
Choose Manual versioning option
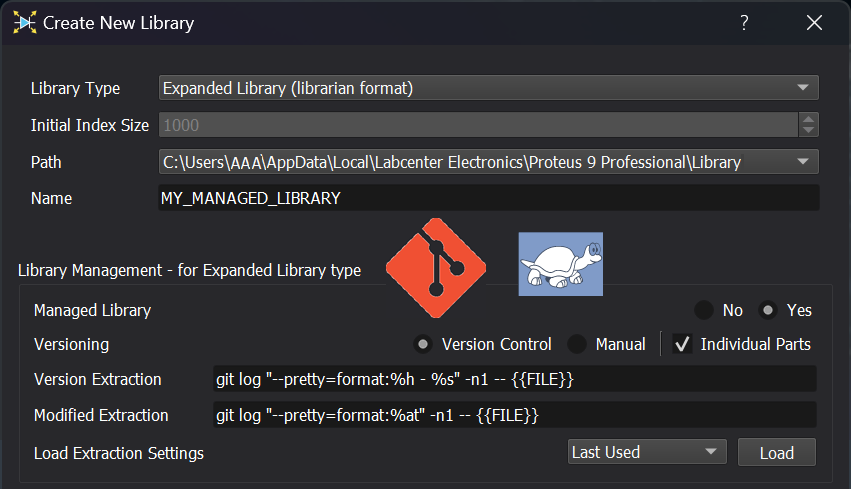(x=577, y=344)
